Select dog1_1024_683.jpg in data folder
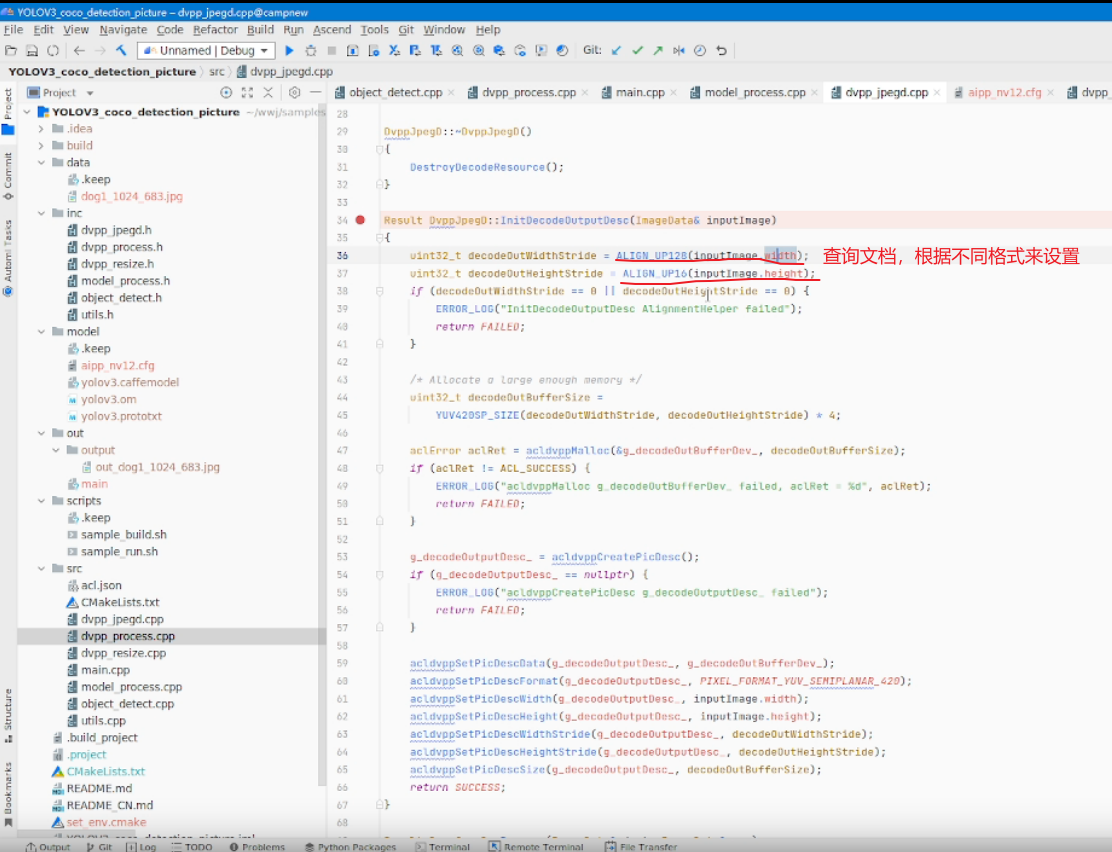1112x852 pixels. 131,197
